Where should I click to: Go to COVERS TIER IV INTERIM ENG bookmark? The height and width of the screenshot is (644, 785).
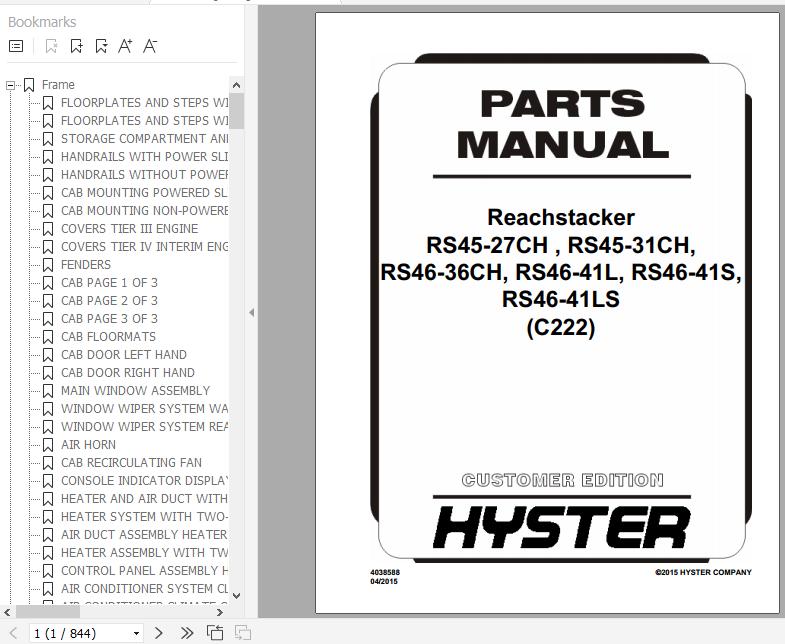(x=144, y=247)
